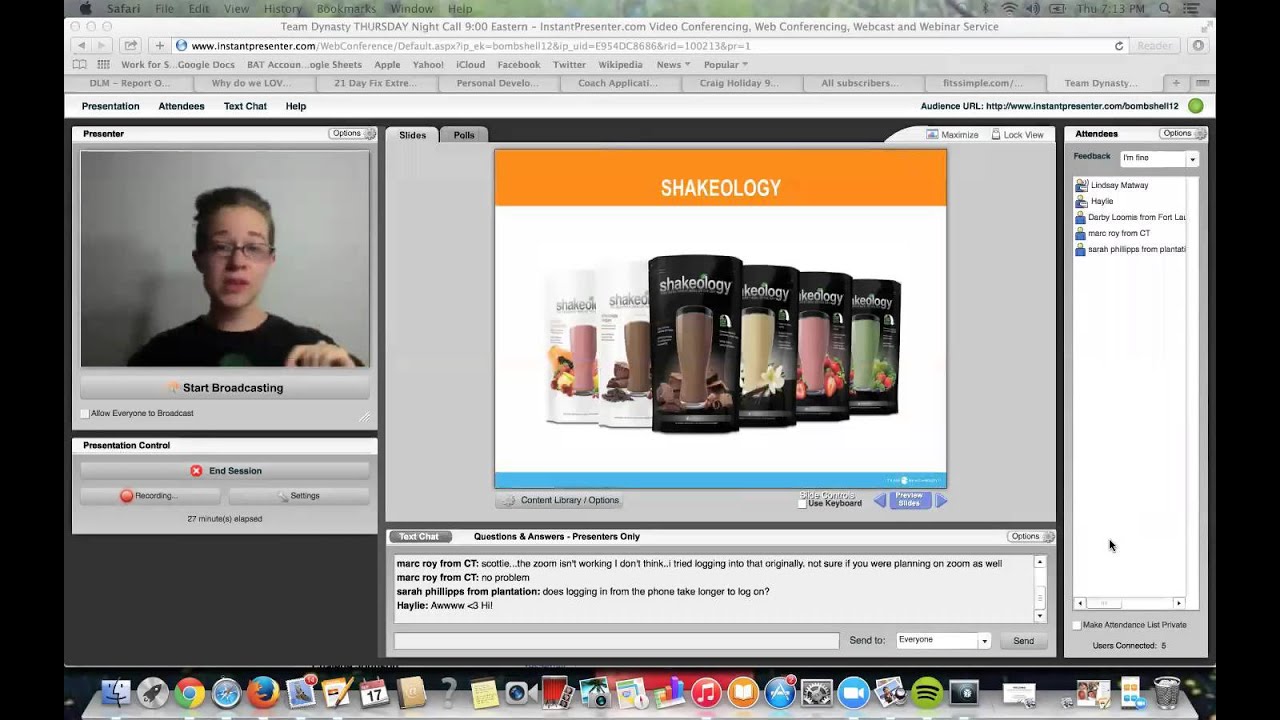
Task: Enable Use Keyboard slide control checkbox
Action: point(802,503)
